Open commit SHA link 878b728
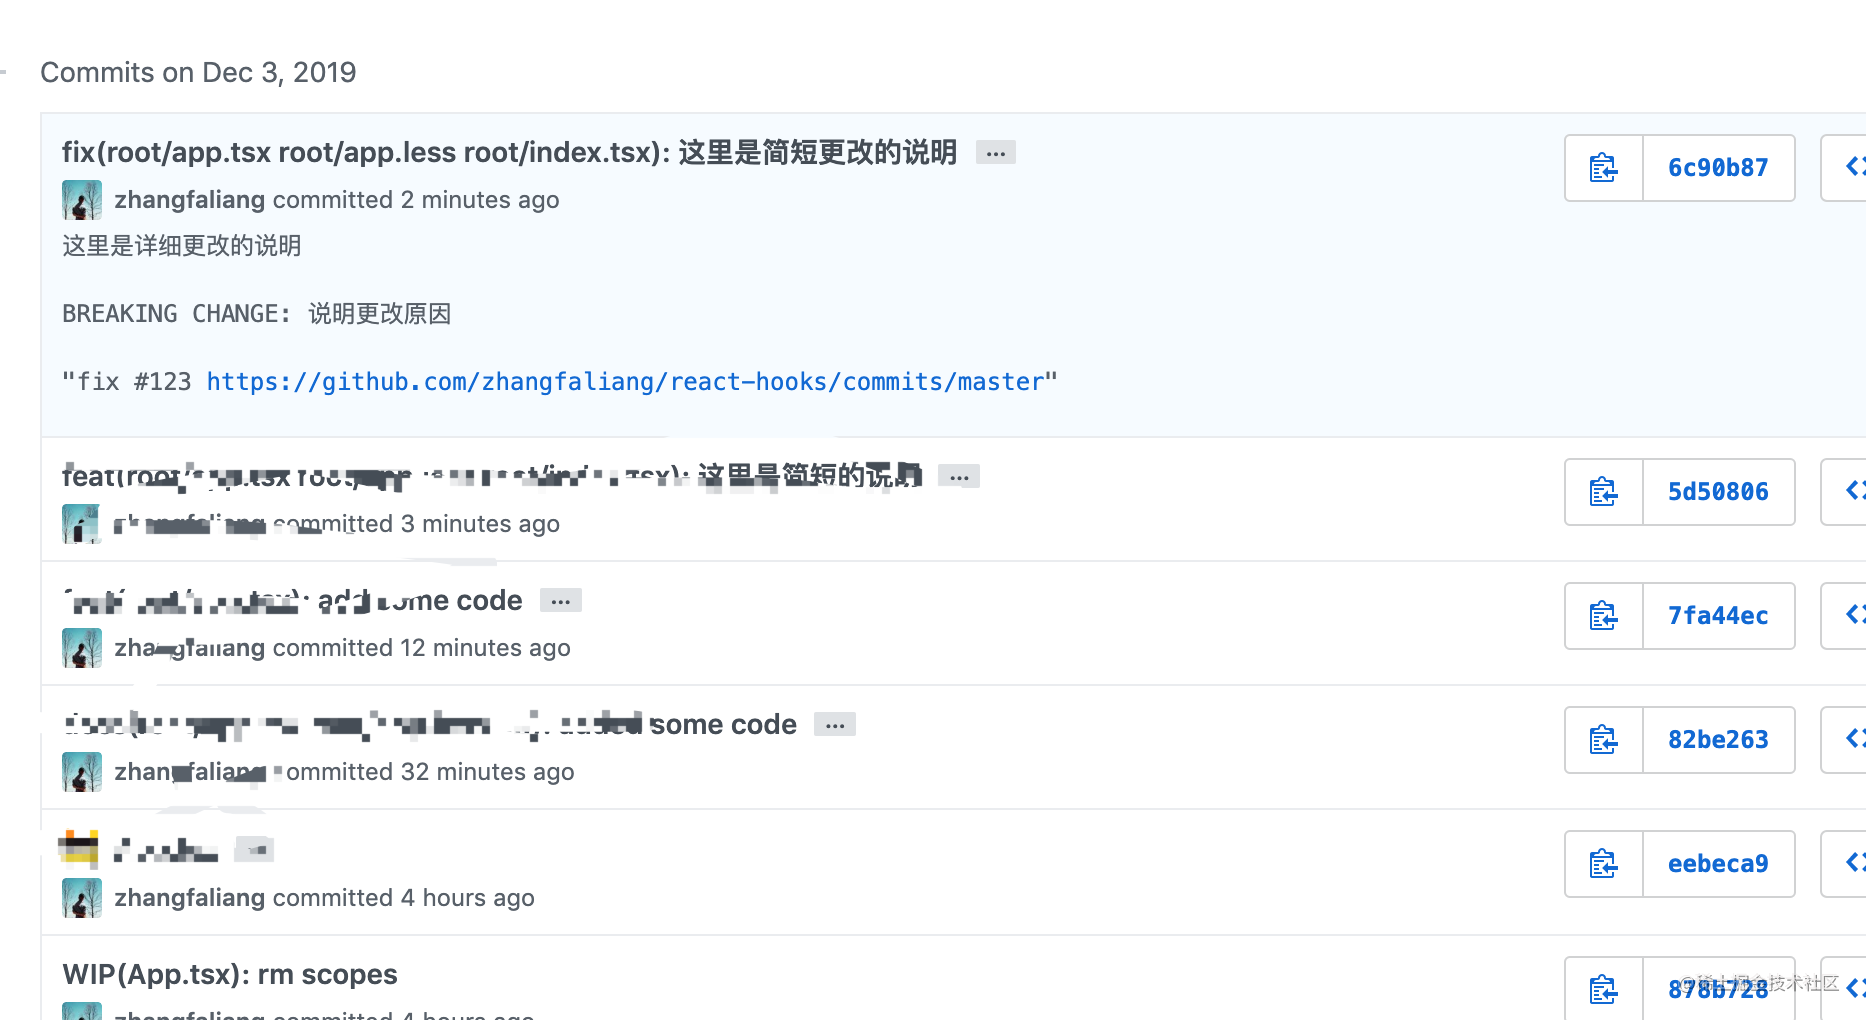1866x1020 pixels. [x=1718, y=989]
